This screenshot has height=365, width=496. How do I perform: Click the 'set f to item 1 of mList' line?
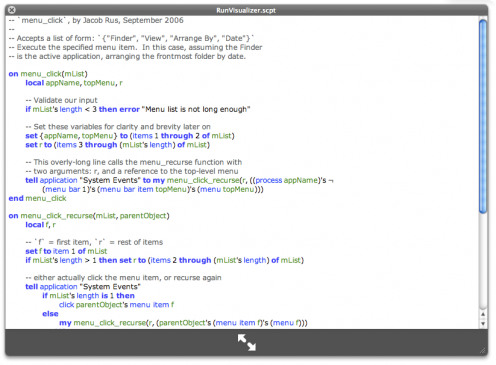point(66,251)
